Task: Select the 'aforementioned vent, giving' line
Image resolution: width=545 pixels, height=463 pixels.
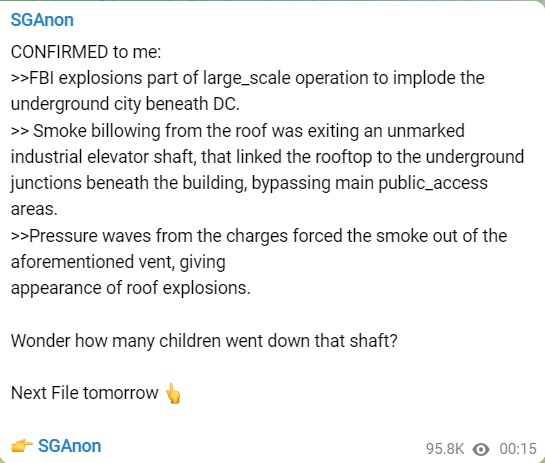Action: (x=118, y=262)
